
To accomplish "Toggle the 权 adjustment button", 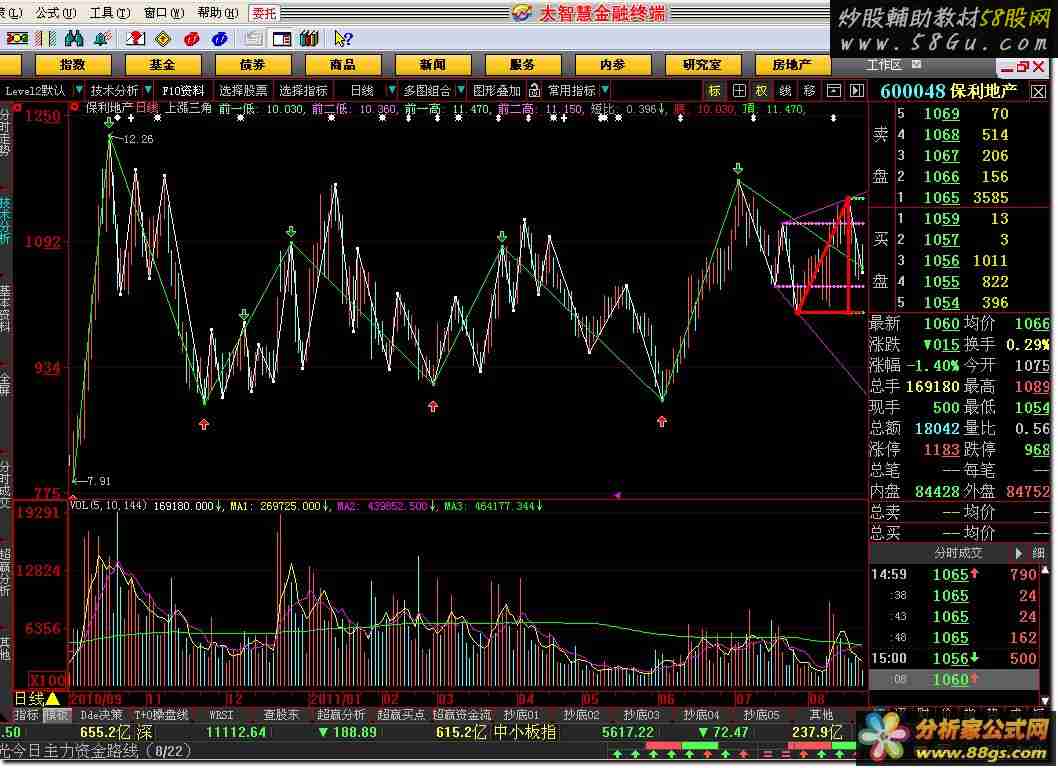I will pyautogui.click(x=761, y=90).
